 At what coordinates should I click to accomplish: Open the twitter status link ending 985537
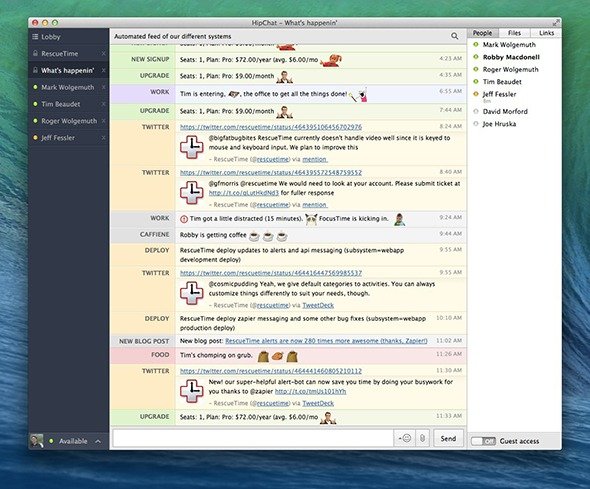271,273
